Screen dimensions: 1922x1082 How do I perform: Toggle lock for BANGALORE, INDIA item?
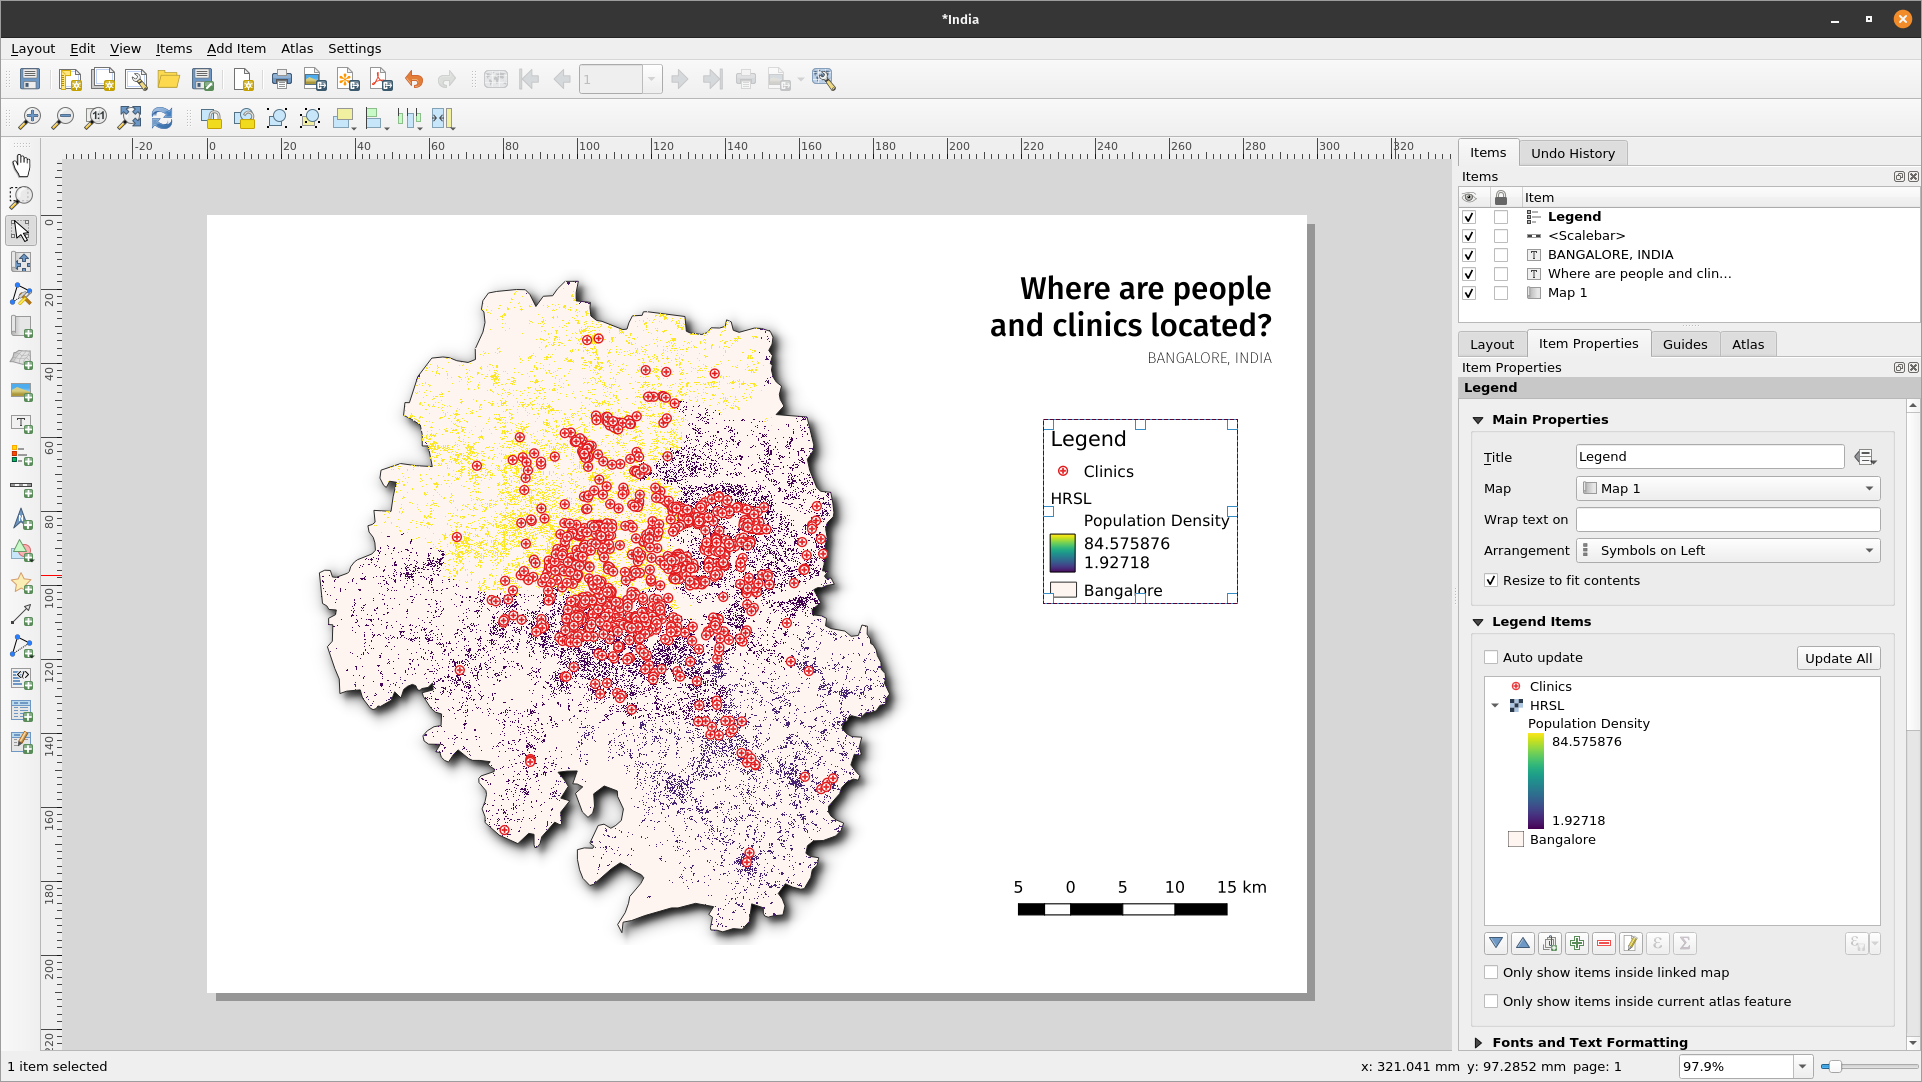click(x=1501, y=255)
